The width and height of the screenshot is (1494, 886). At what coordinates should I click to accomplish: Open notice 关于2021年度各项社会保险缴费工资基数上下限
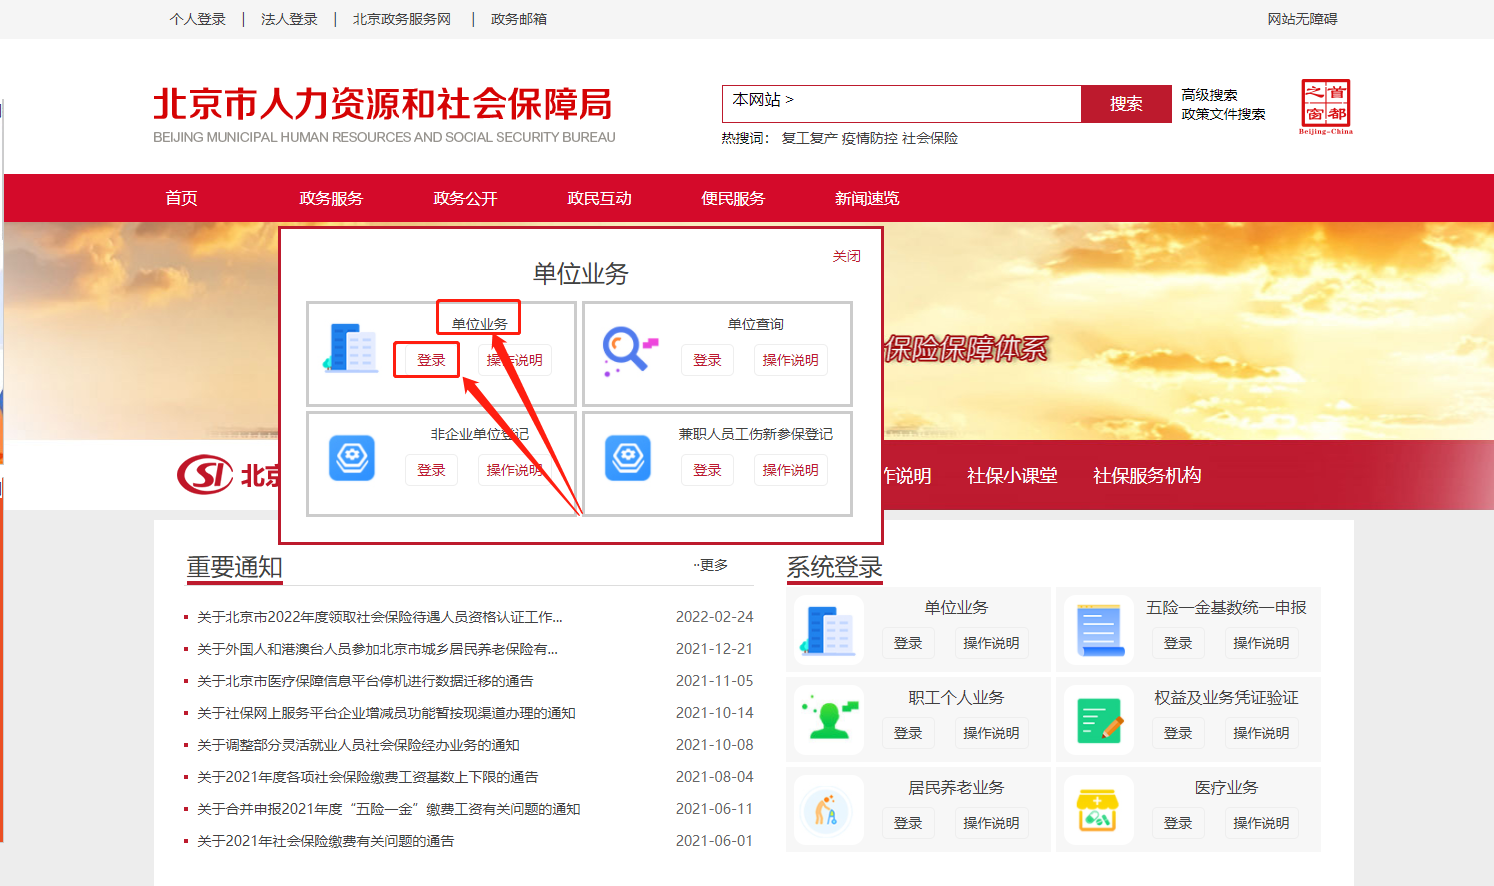(x=368, y=777)
